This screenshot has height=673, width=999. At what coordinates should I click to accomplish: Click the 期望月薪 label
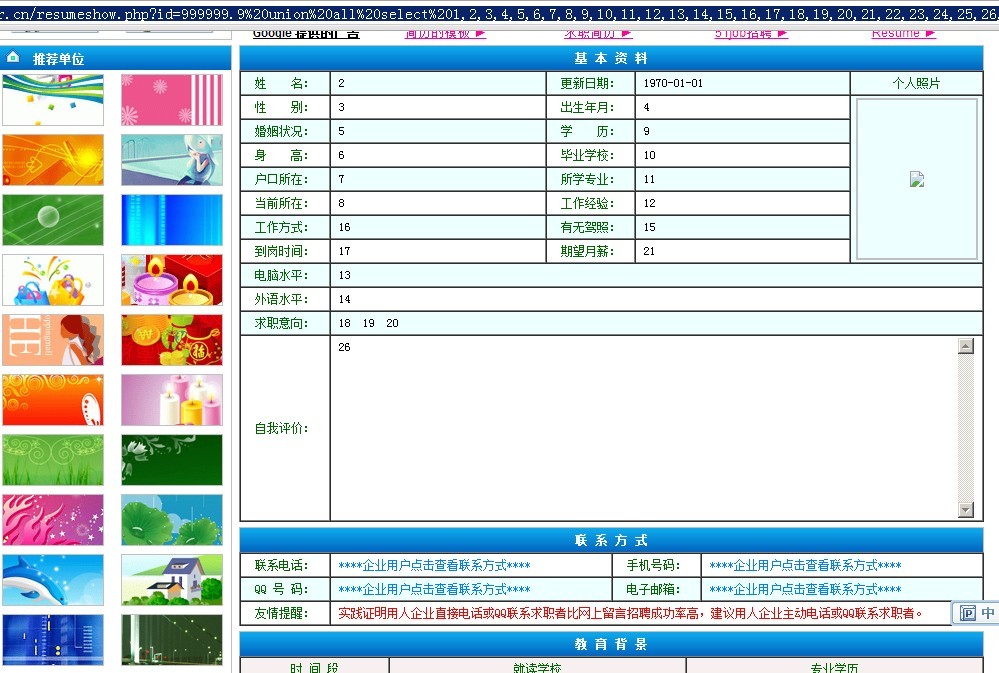click(587, 251)
